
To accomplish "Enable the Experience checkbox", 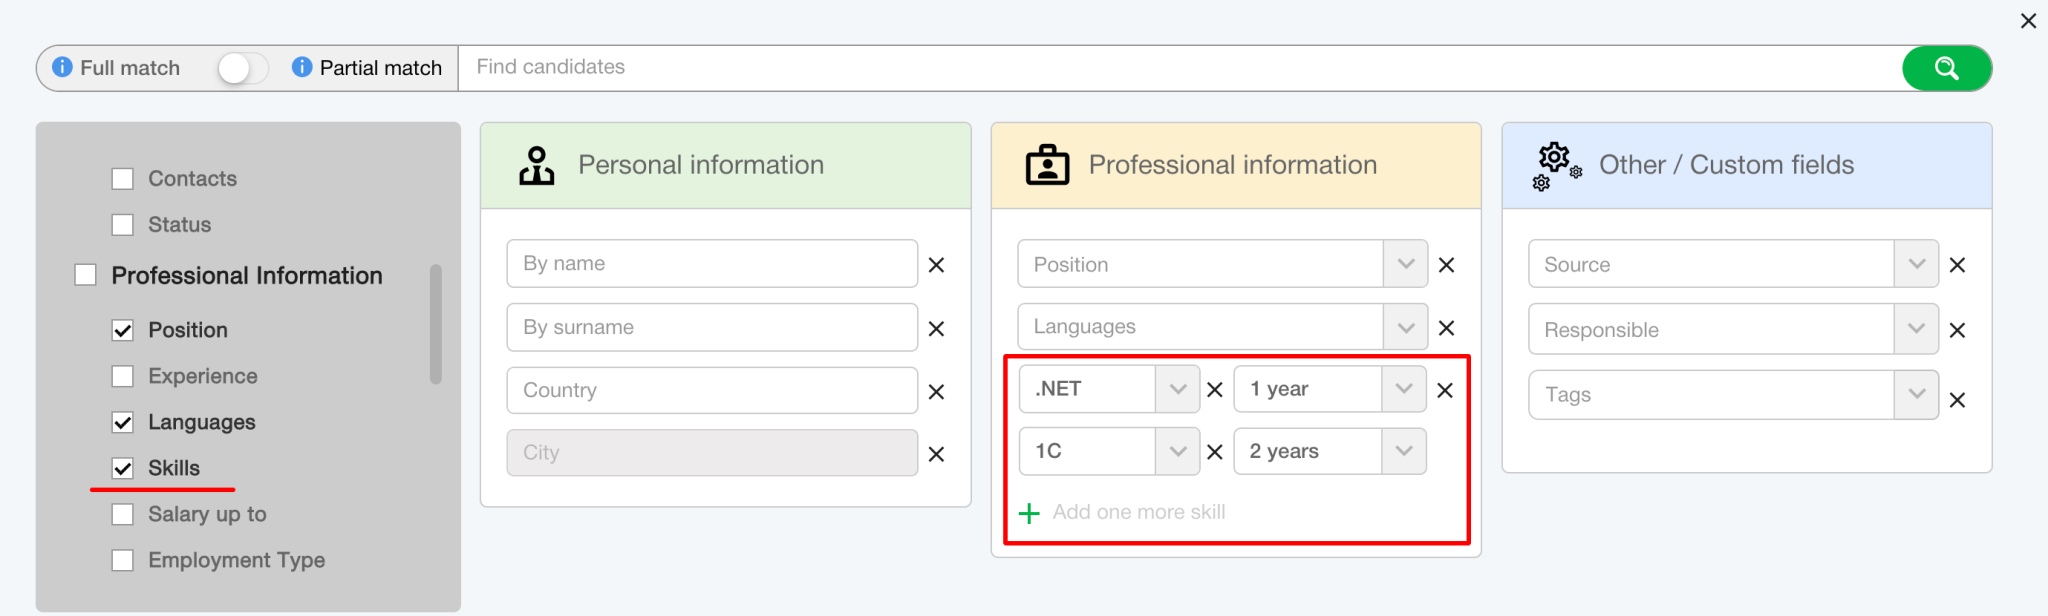I will click(x=123, y=376).
